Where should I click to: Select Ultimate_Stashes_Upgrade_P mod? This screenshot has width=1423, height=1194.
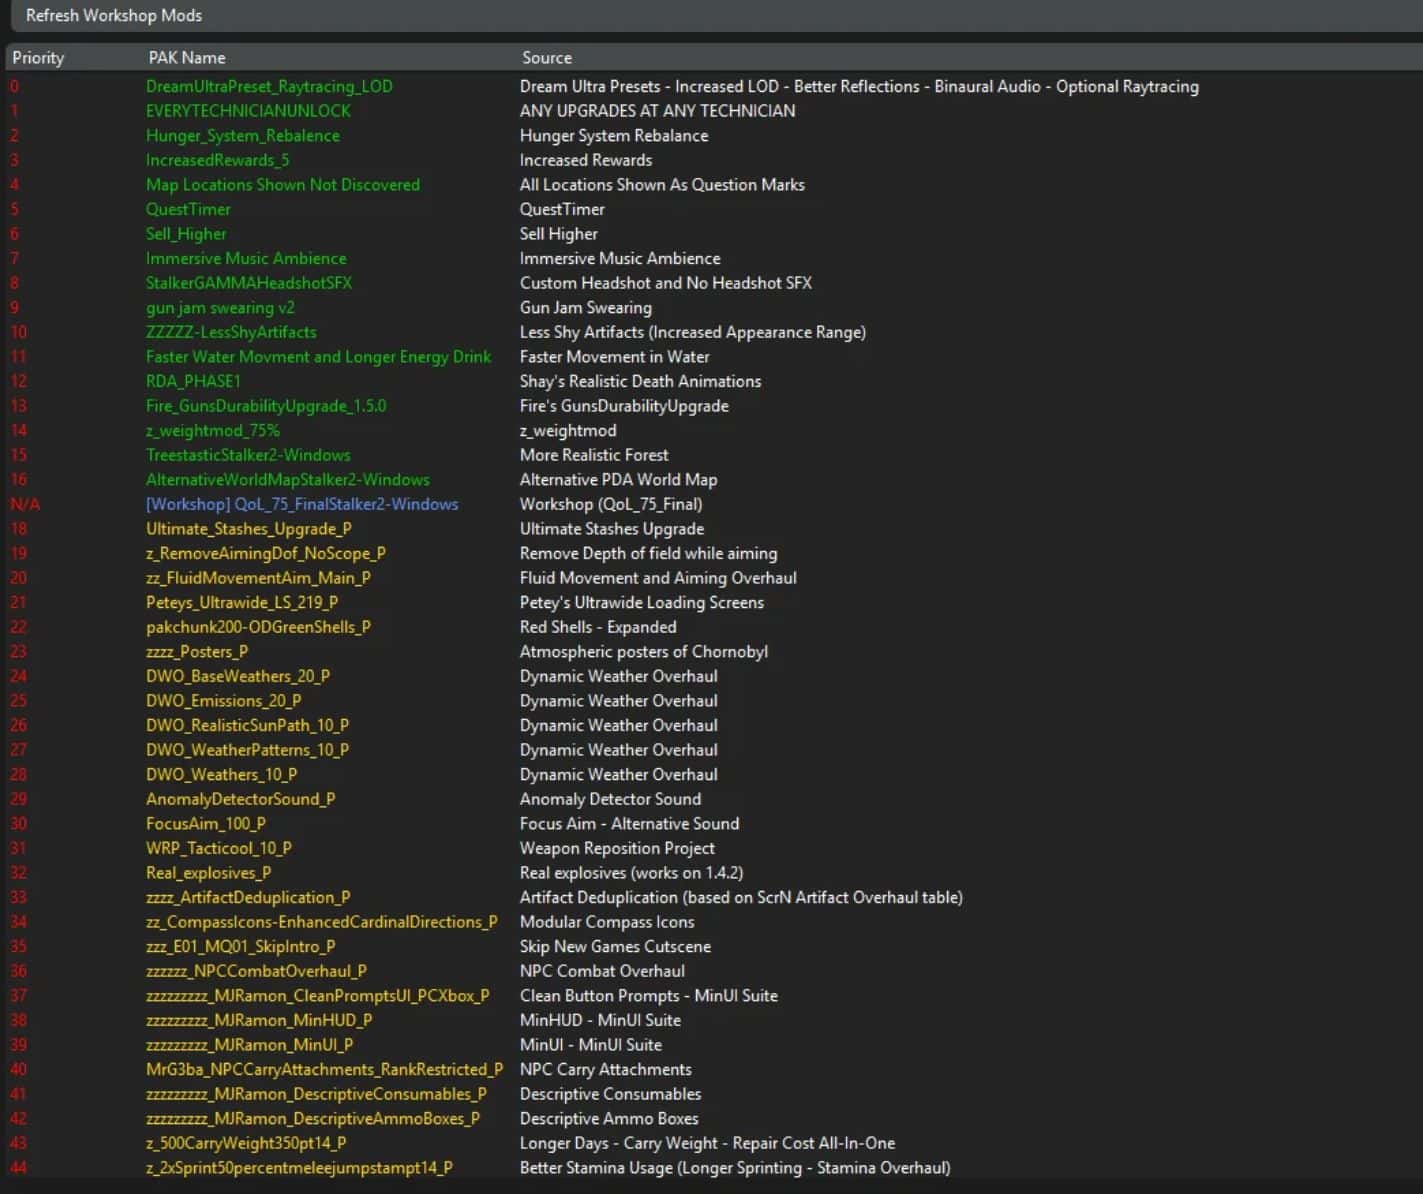coord(248,529)
